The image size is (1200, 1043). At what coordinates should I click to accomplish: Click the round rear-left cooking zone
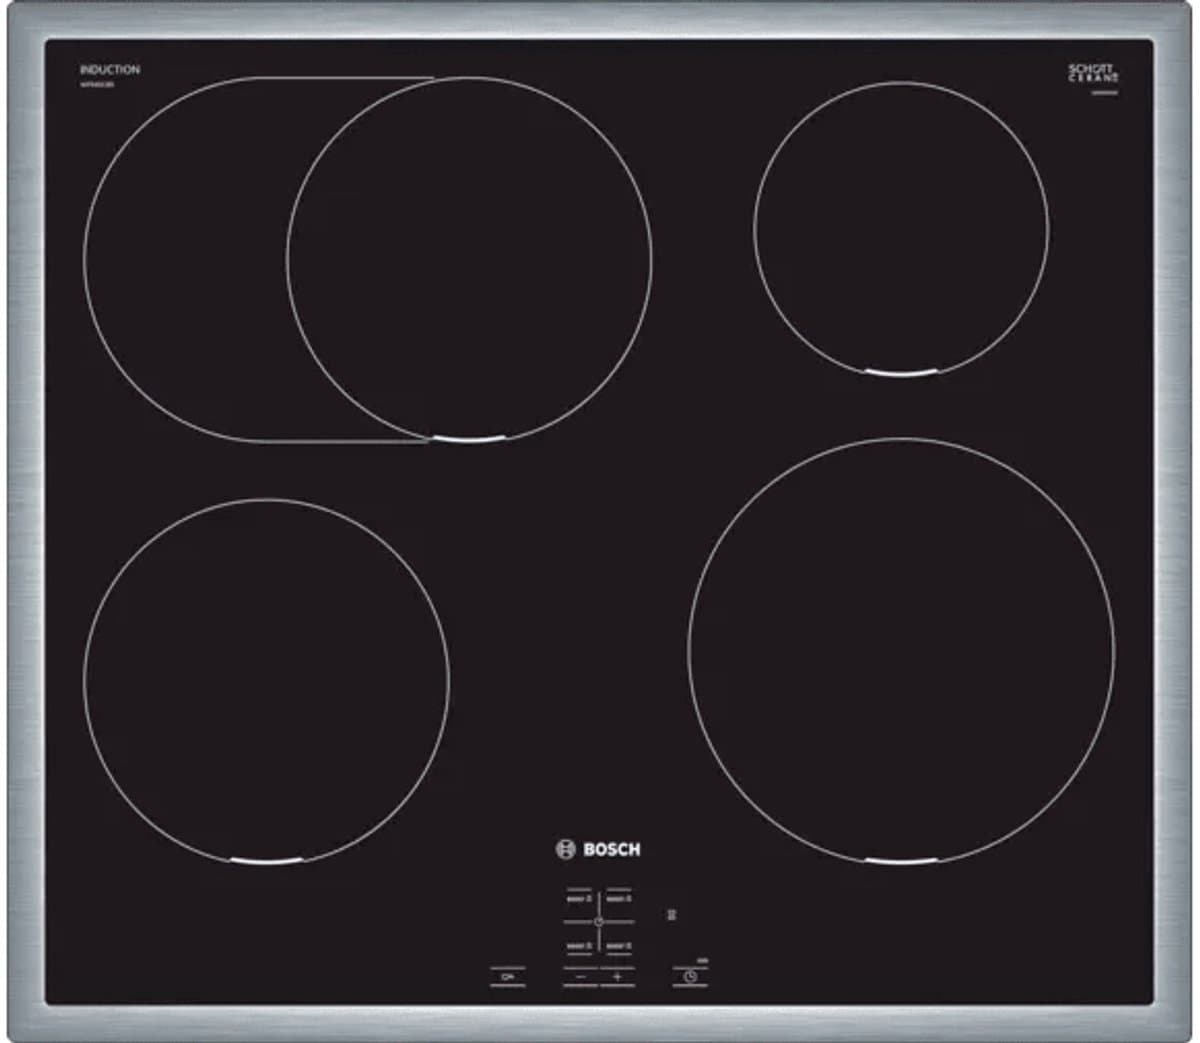pyautogui.click(x=470, y=259)
